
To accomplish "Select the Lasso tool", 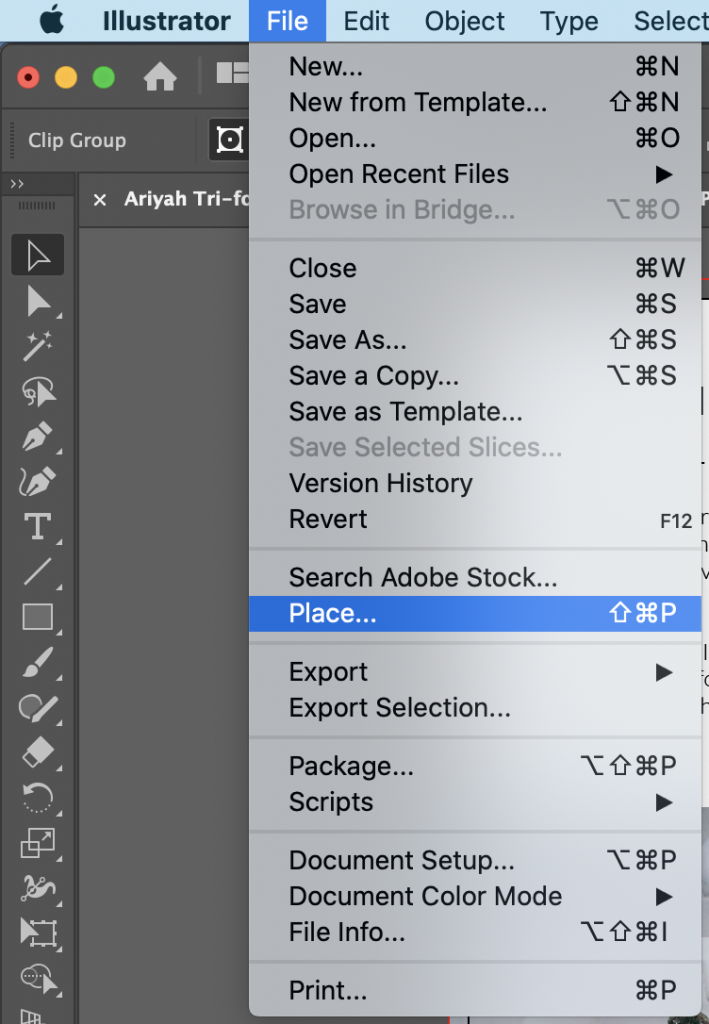I will pos(38,391).
